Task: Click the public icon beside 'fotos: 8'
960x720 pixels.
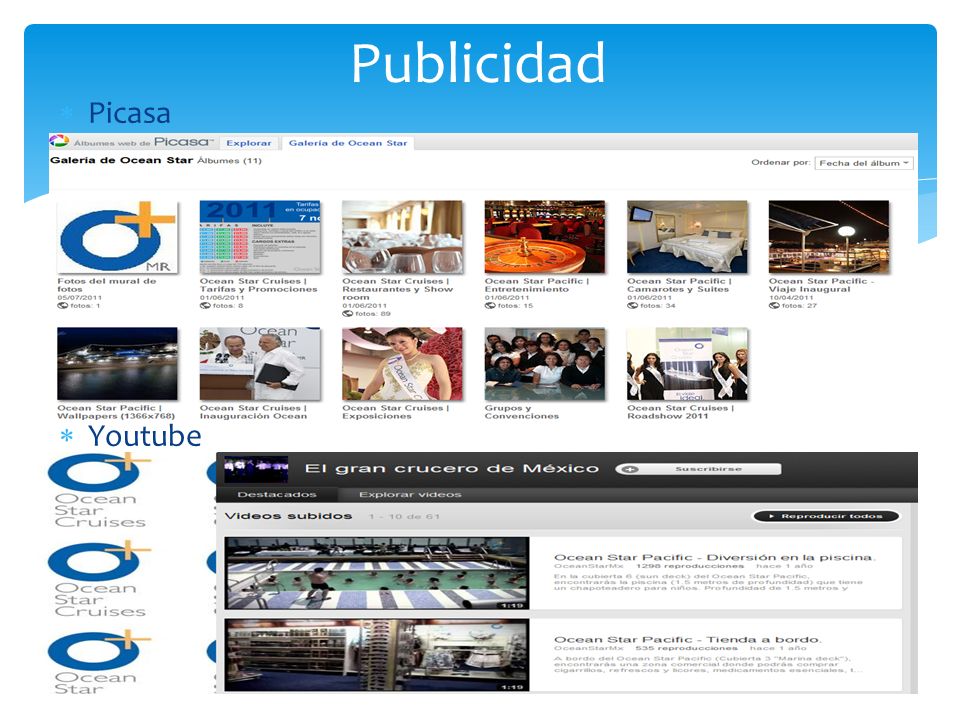Action: [205, 305]
